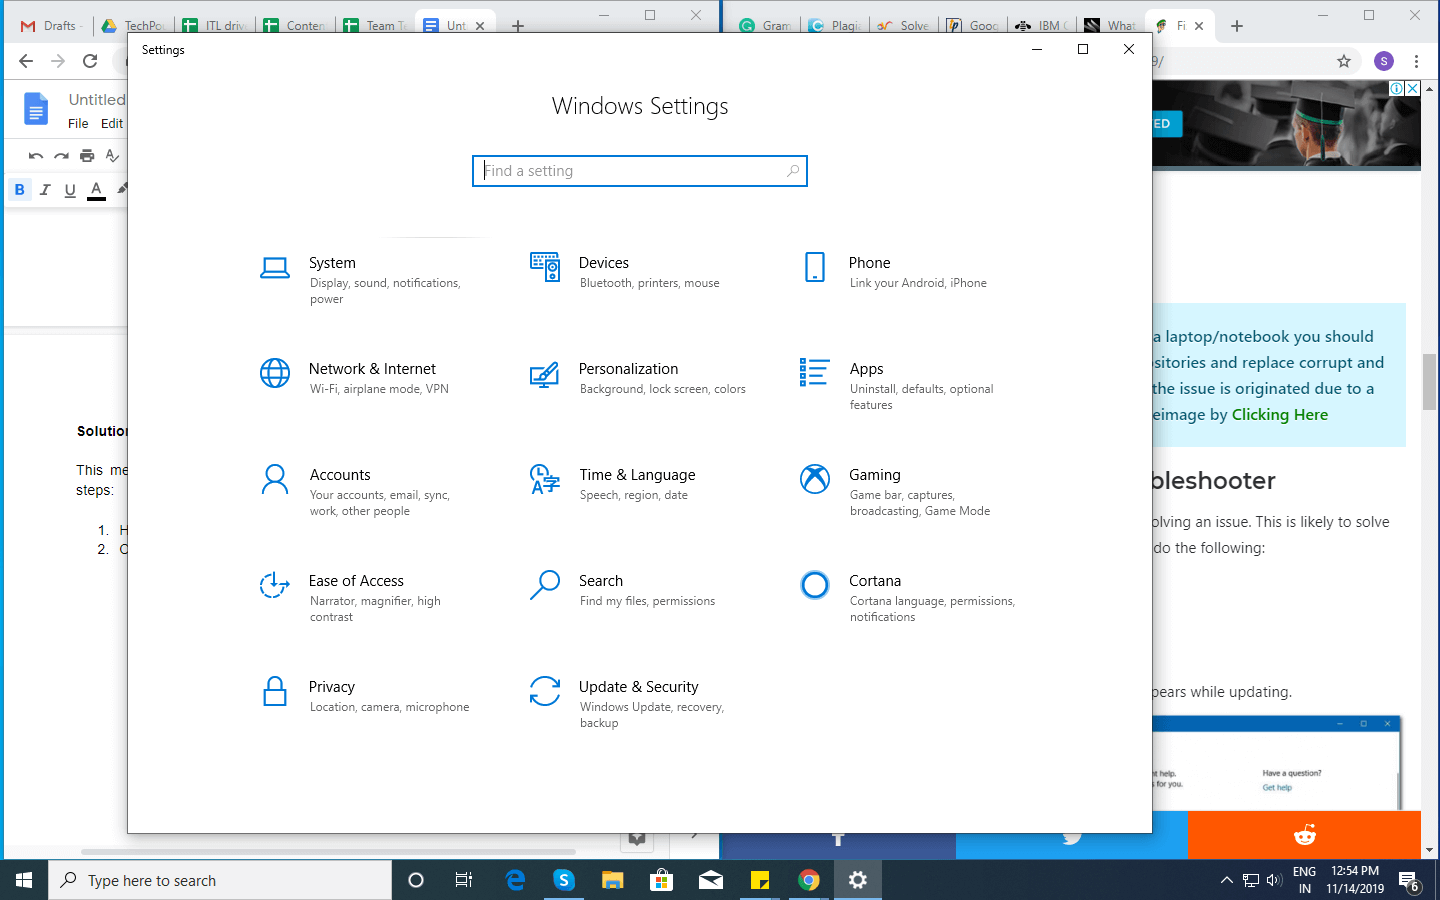Launch Skype from the taskbar
1440x900 pixels.
(564, 880)
